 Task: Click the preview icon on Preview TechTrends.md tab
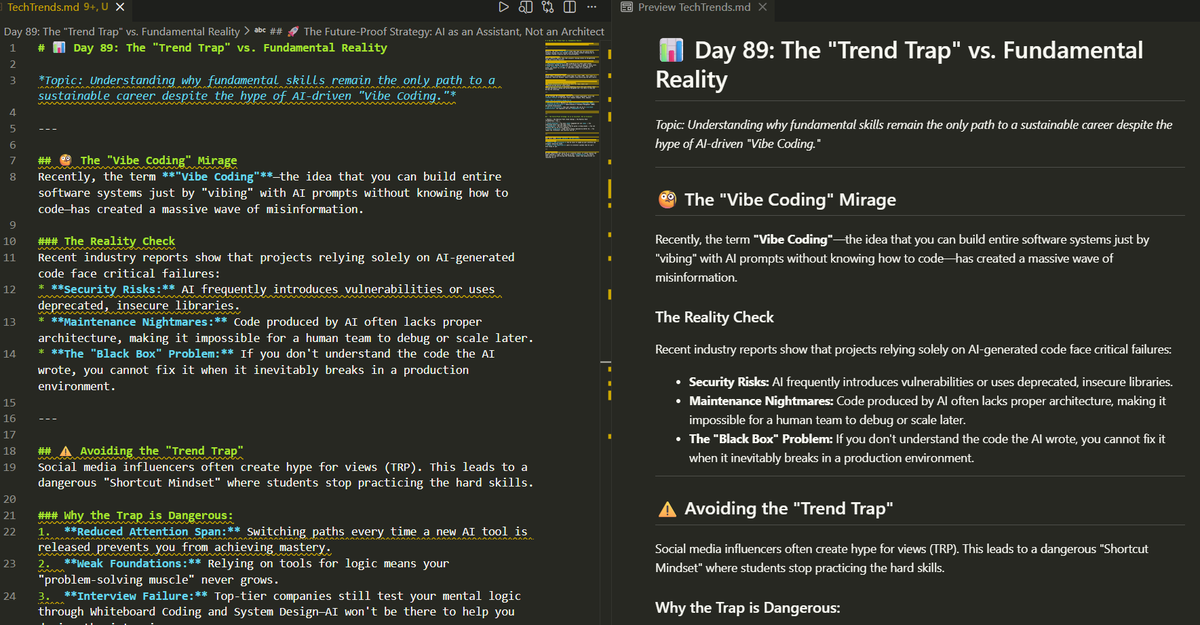pyautogui.click(x=627, y=7)
